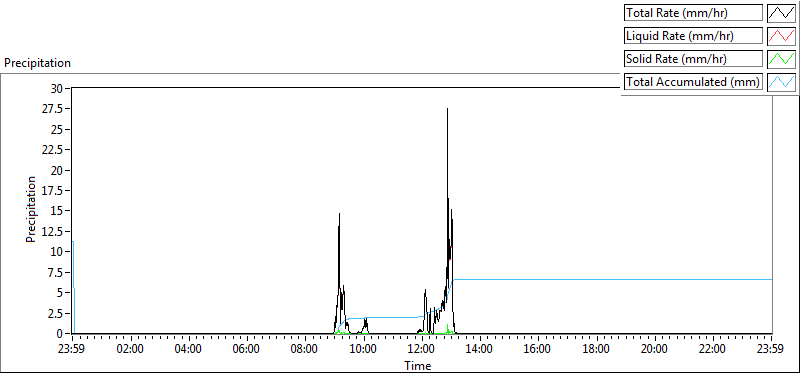800x373 pixels.
Task: Click the Time axis label
Action: point(418,365)
